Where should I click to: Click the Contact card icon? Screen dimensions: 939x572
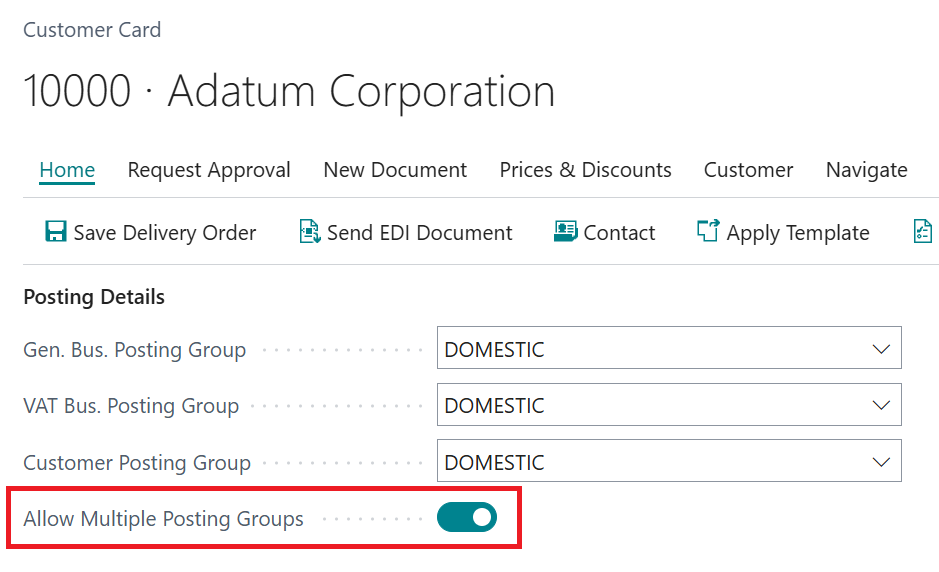coord(565,232)
